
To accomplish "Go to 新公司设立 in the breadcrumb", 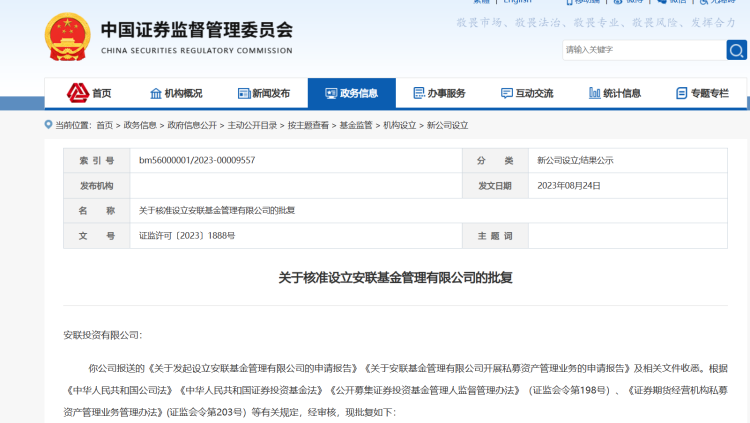I will point(447,125).
